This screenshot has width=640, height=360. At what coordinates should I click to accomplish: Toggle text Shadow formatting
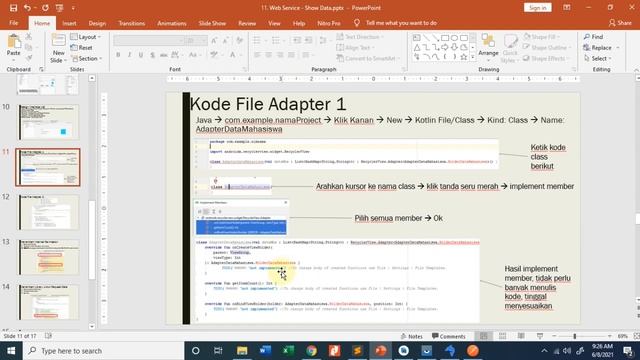pos(152,55)
